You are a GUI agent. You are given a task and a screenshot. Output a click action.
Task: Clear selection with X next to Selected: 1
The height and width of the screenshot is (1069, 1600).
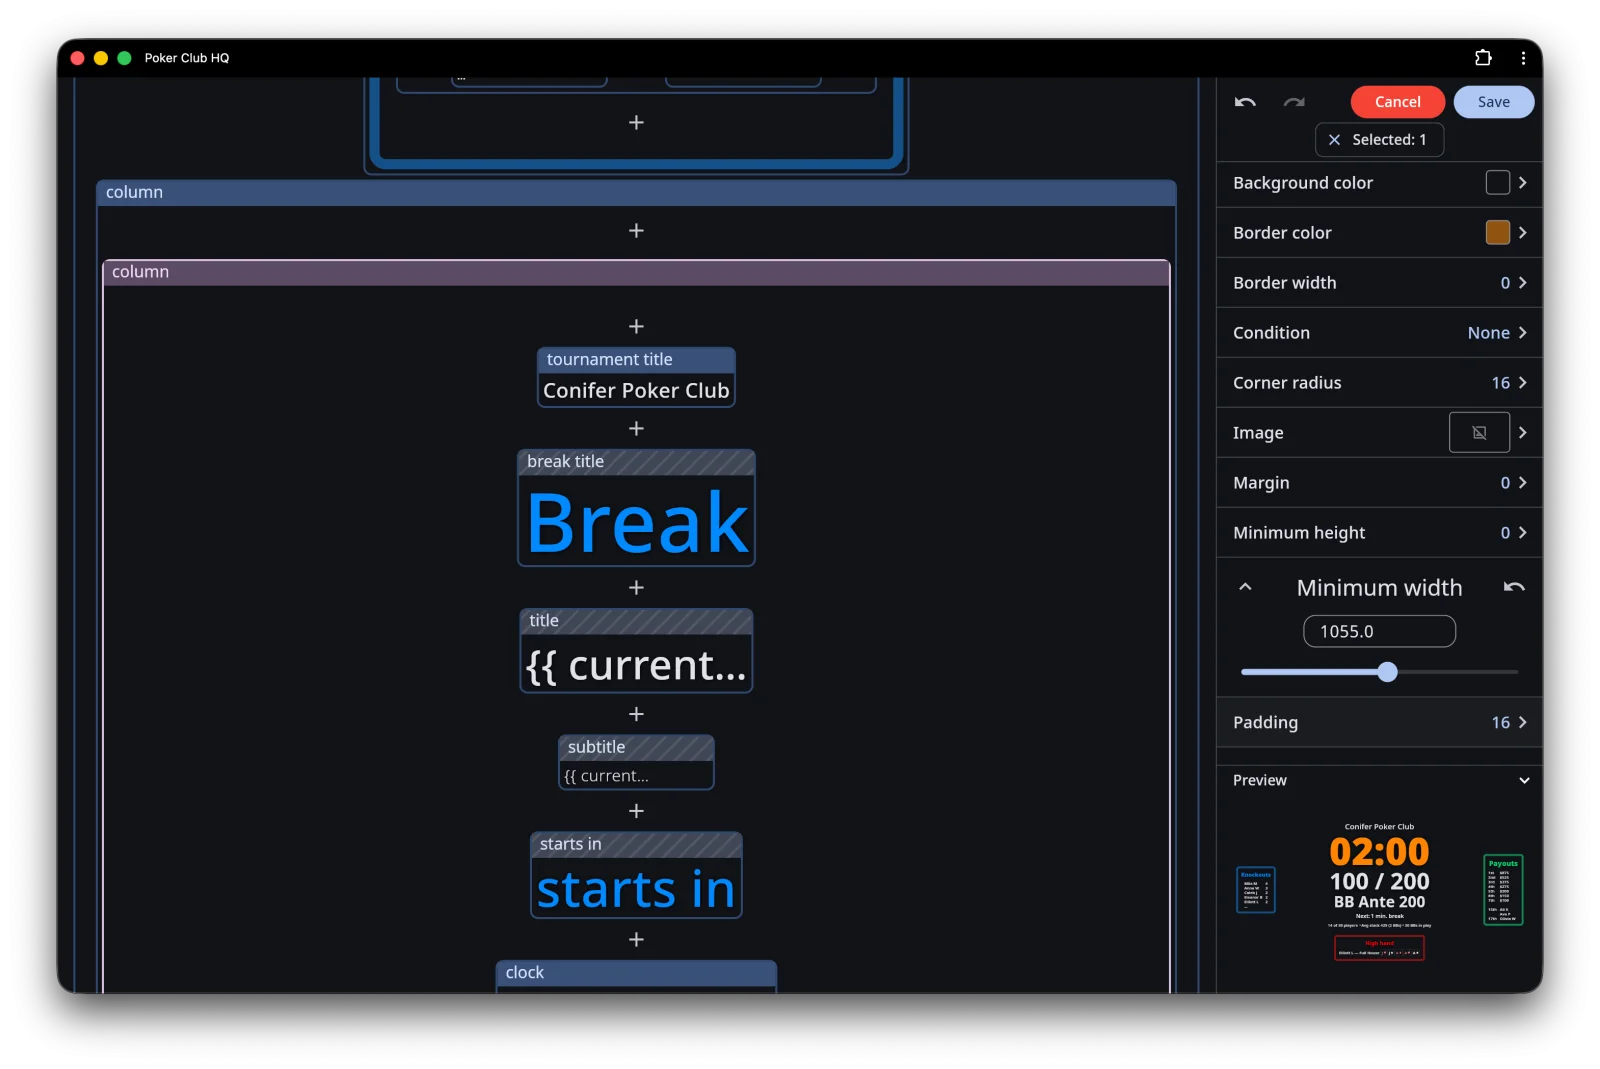[x=1334, y=140]
